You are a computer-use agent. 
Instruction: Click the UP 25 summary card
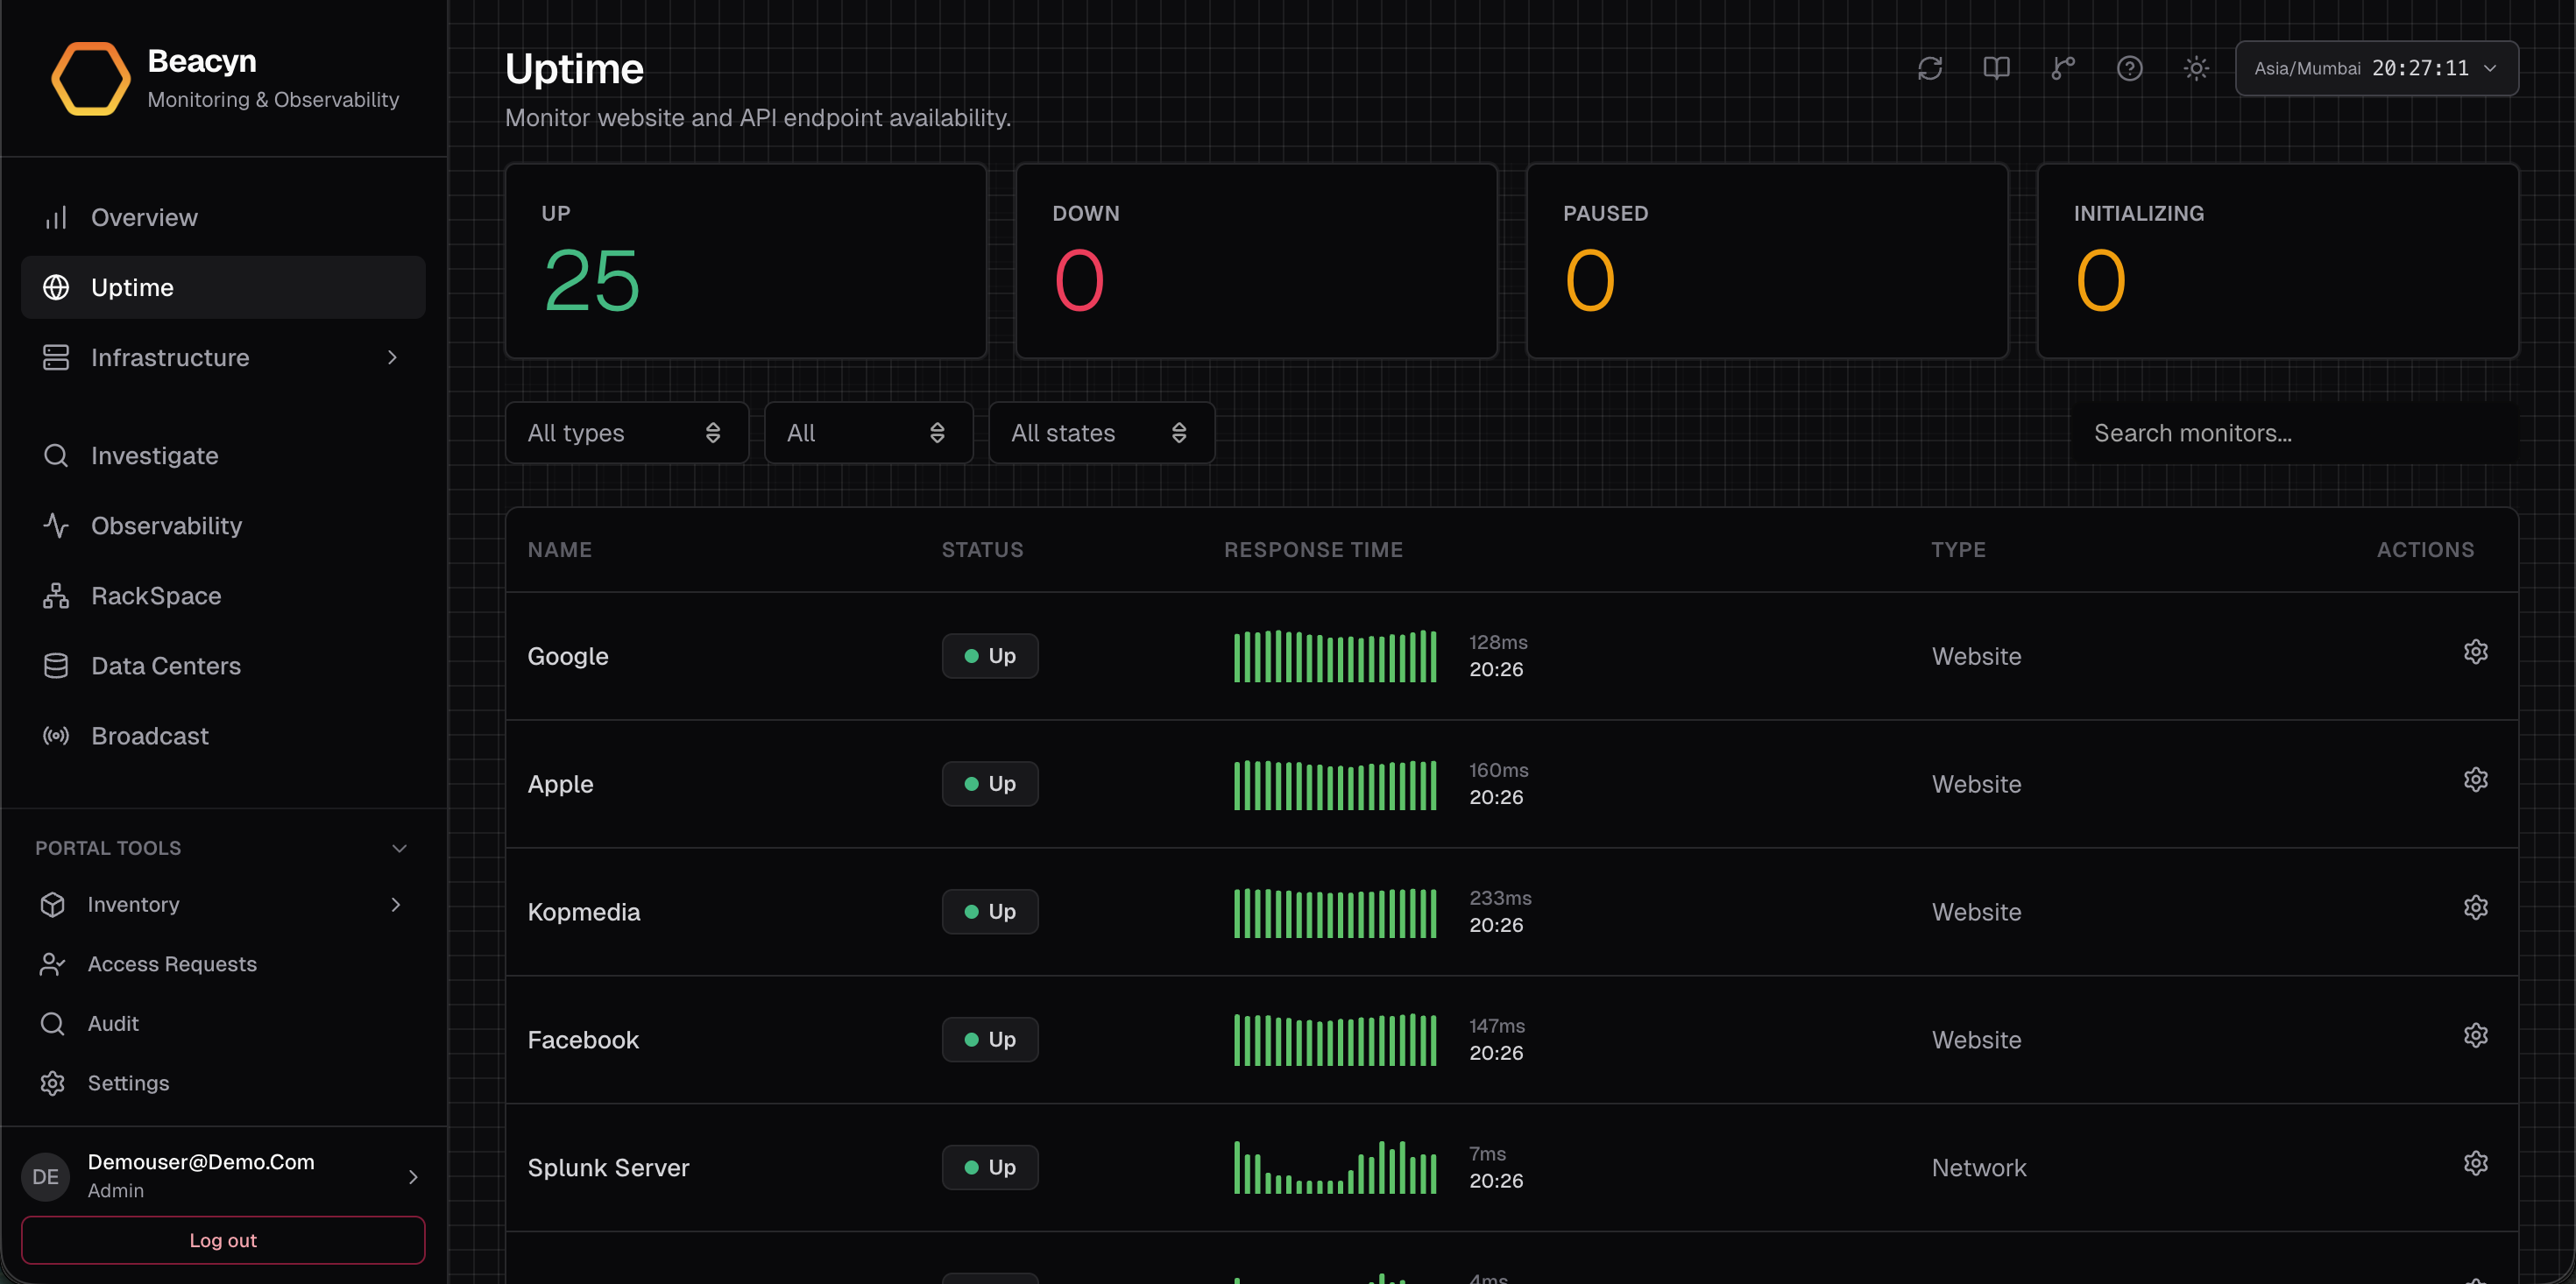click(746, 261)
